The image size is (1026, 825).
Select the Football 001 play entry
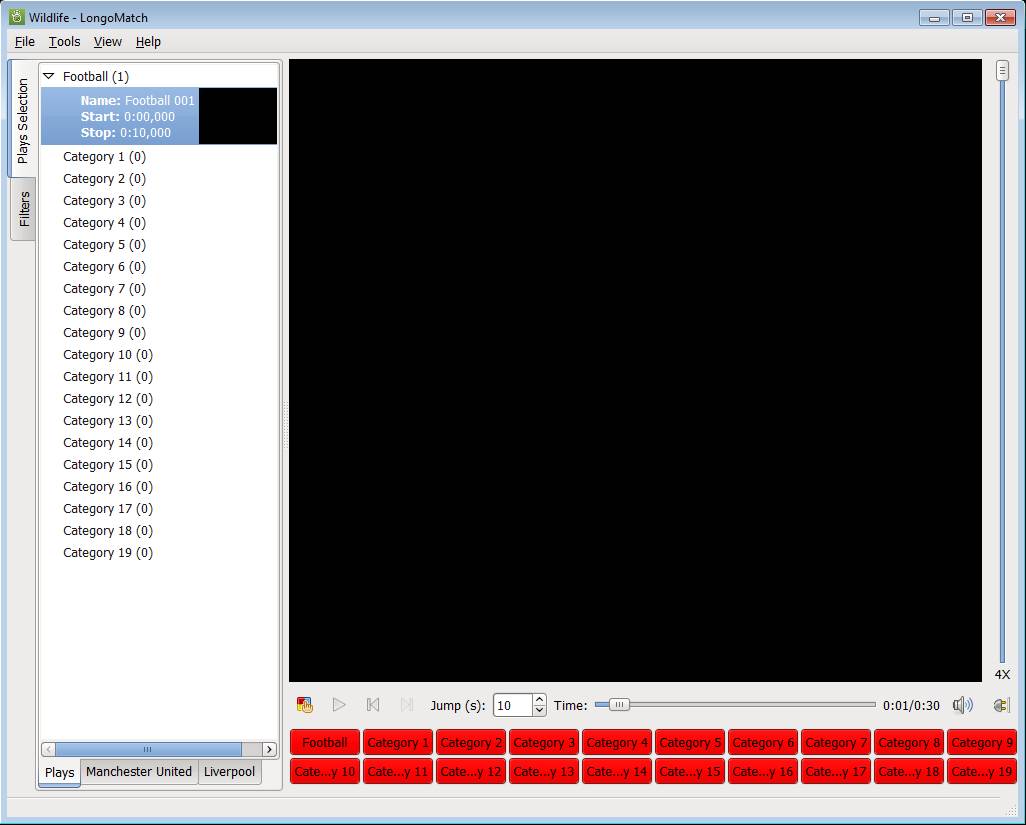point(159,116)
